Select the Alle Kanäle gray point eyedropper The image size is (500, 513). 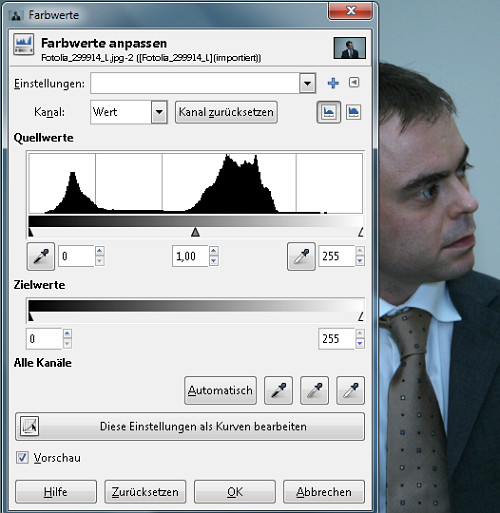314,390
